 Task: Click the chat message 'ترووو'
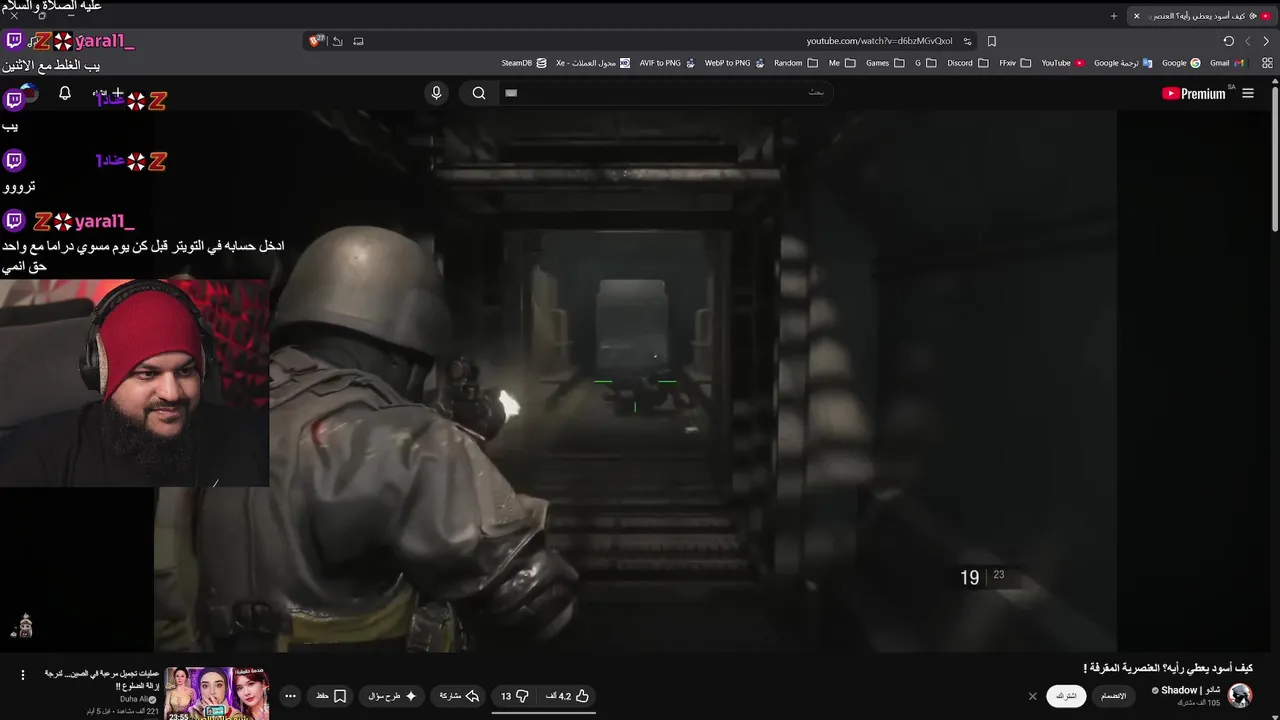pos(19,186)
